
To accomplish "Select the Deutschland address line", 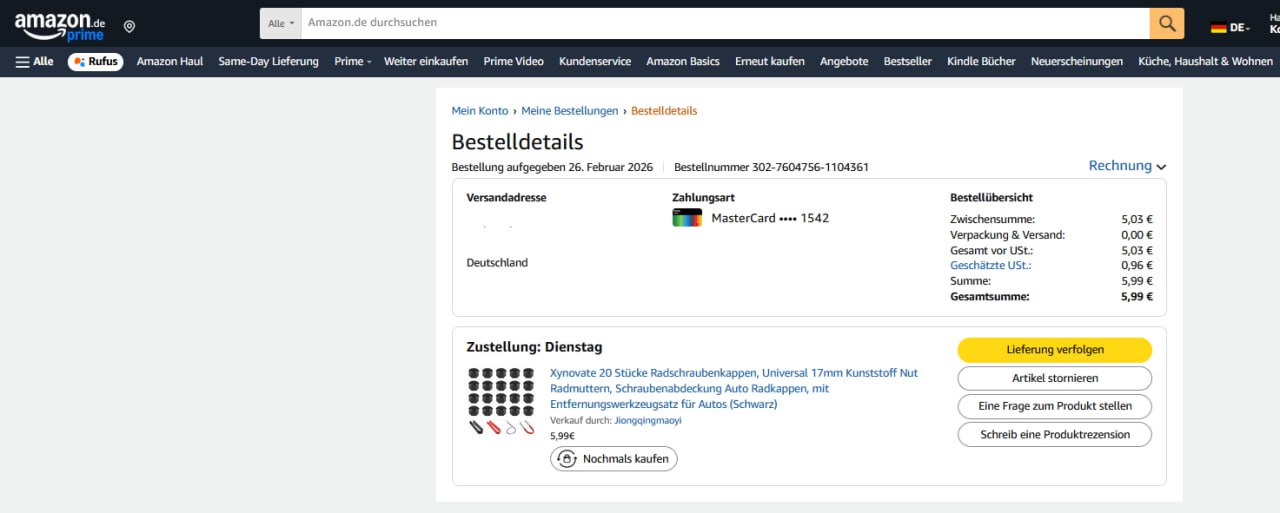I will coord(497,263).
